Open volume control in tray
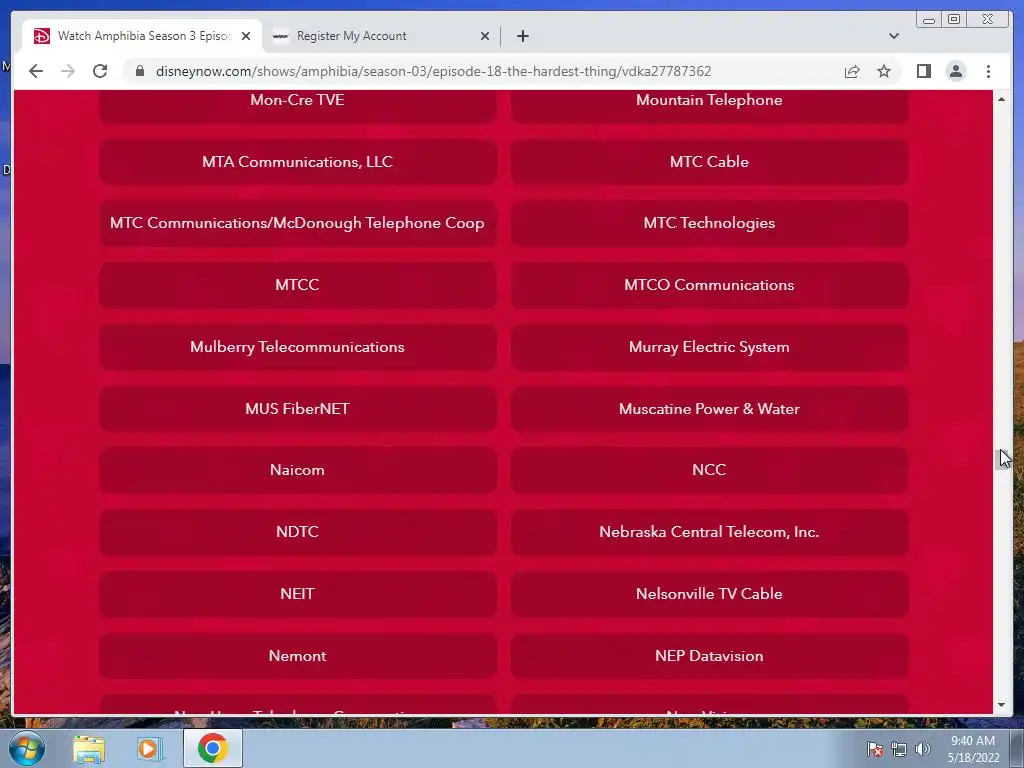Viewport: 1024px width, 768px height. [x=922, y=749]
